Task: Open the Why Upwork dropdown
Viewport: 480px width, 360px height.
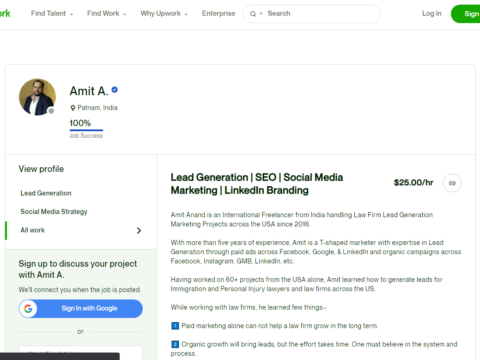Action: [164, 13]
